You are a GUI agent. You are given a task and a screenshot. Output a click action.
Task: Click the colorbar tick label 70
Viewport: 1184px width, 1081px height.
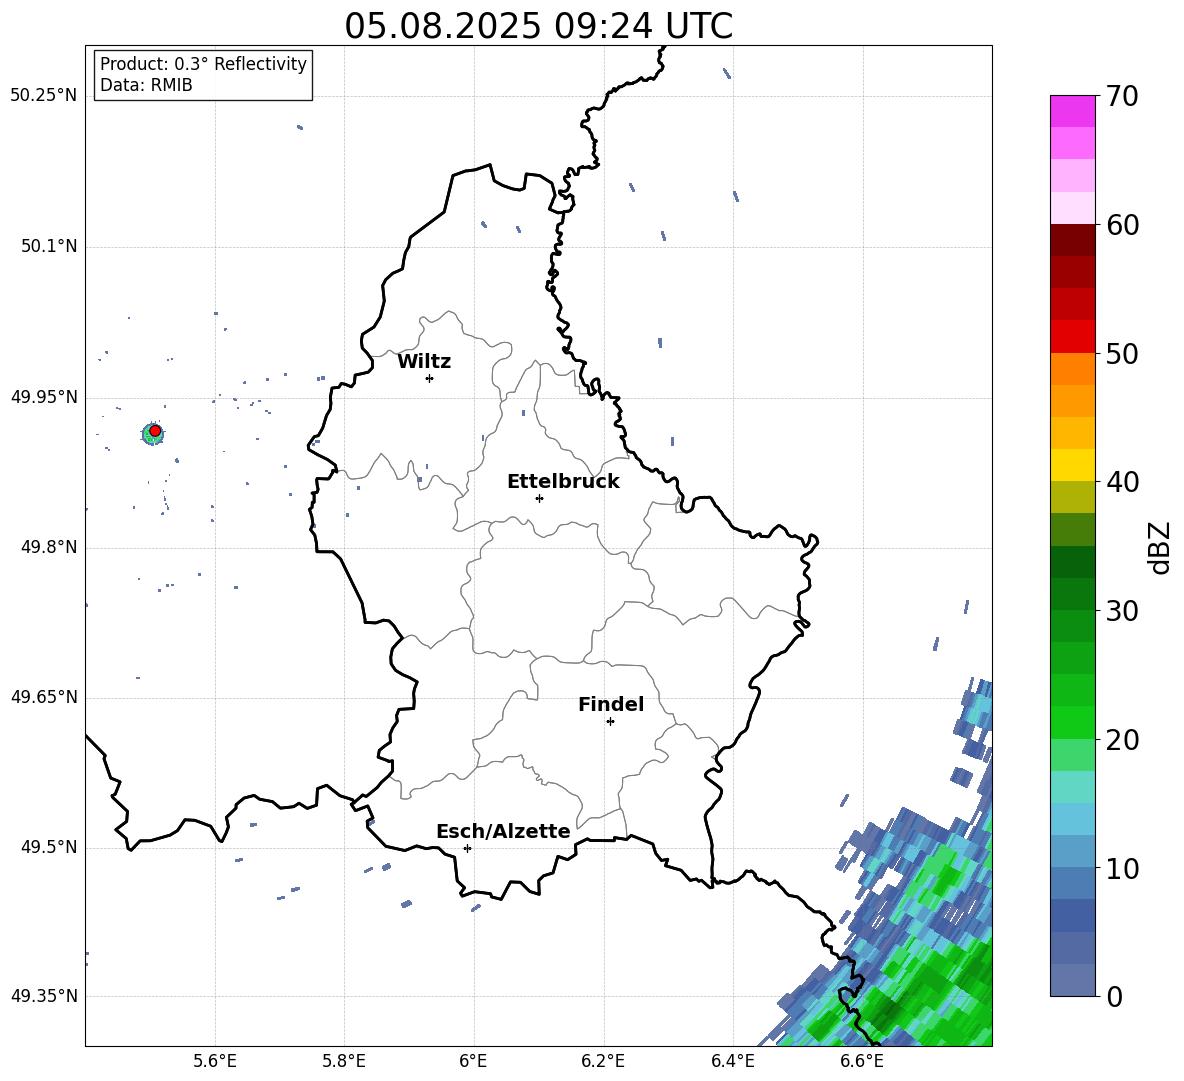coord(1122,96)
